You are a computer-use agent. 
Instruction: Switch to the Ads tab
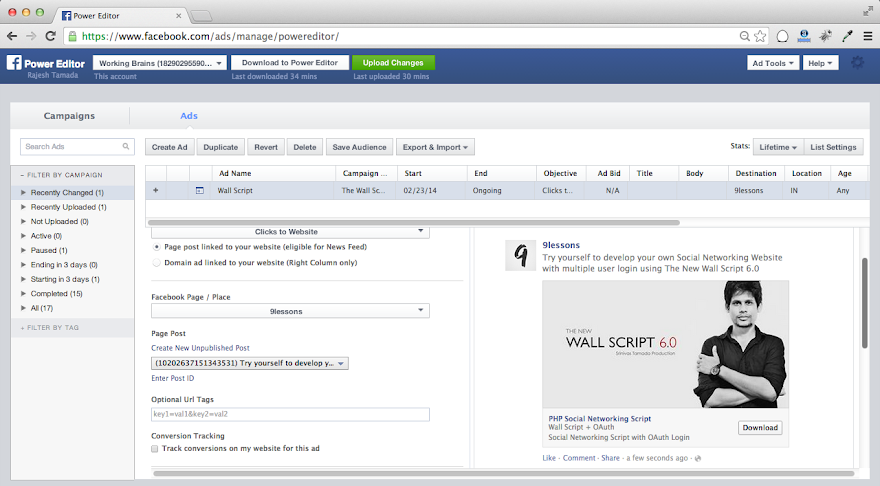click(x=189, y=116)
